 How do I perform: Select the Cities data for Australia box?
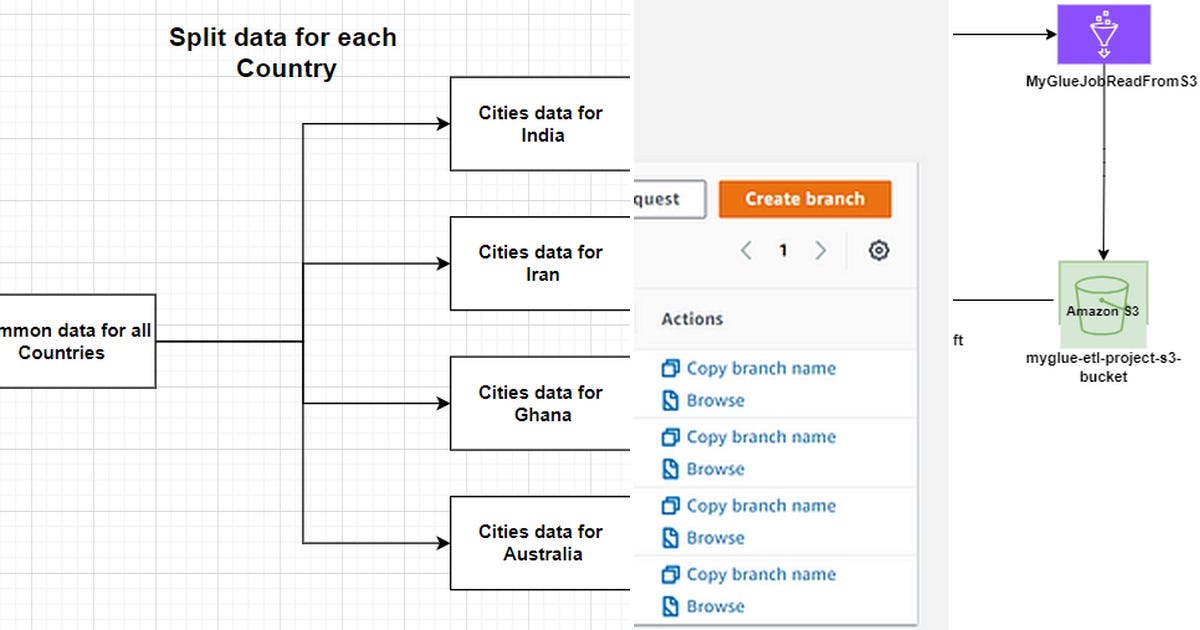[540, 543]
